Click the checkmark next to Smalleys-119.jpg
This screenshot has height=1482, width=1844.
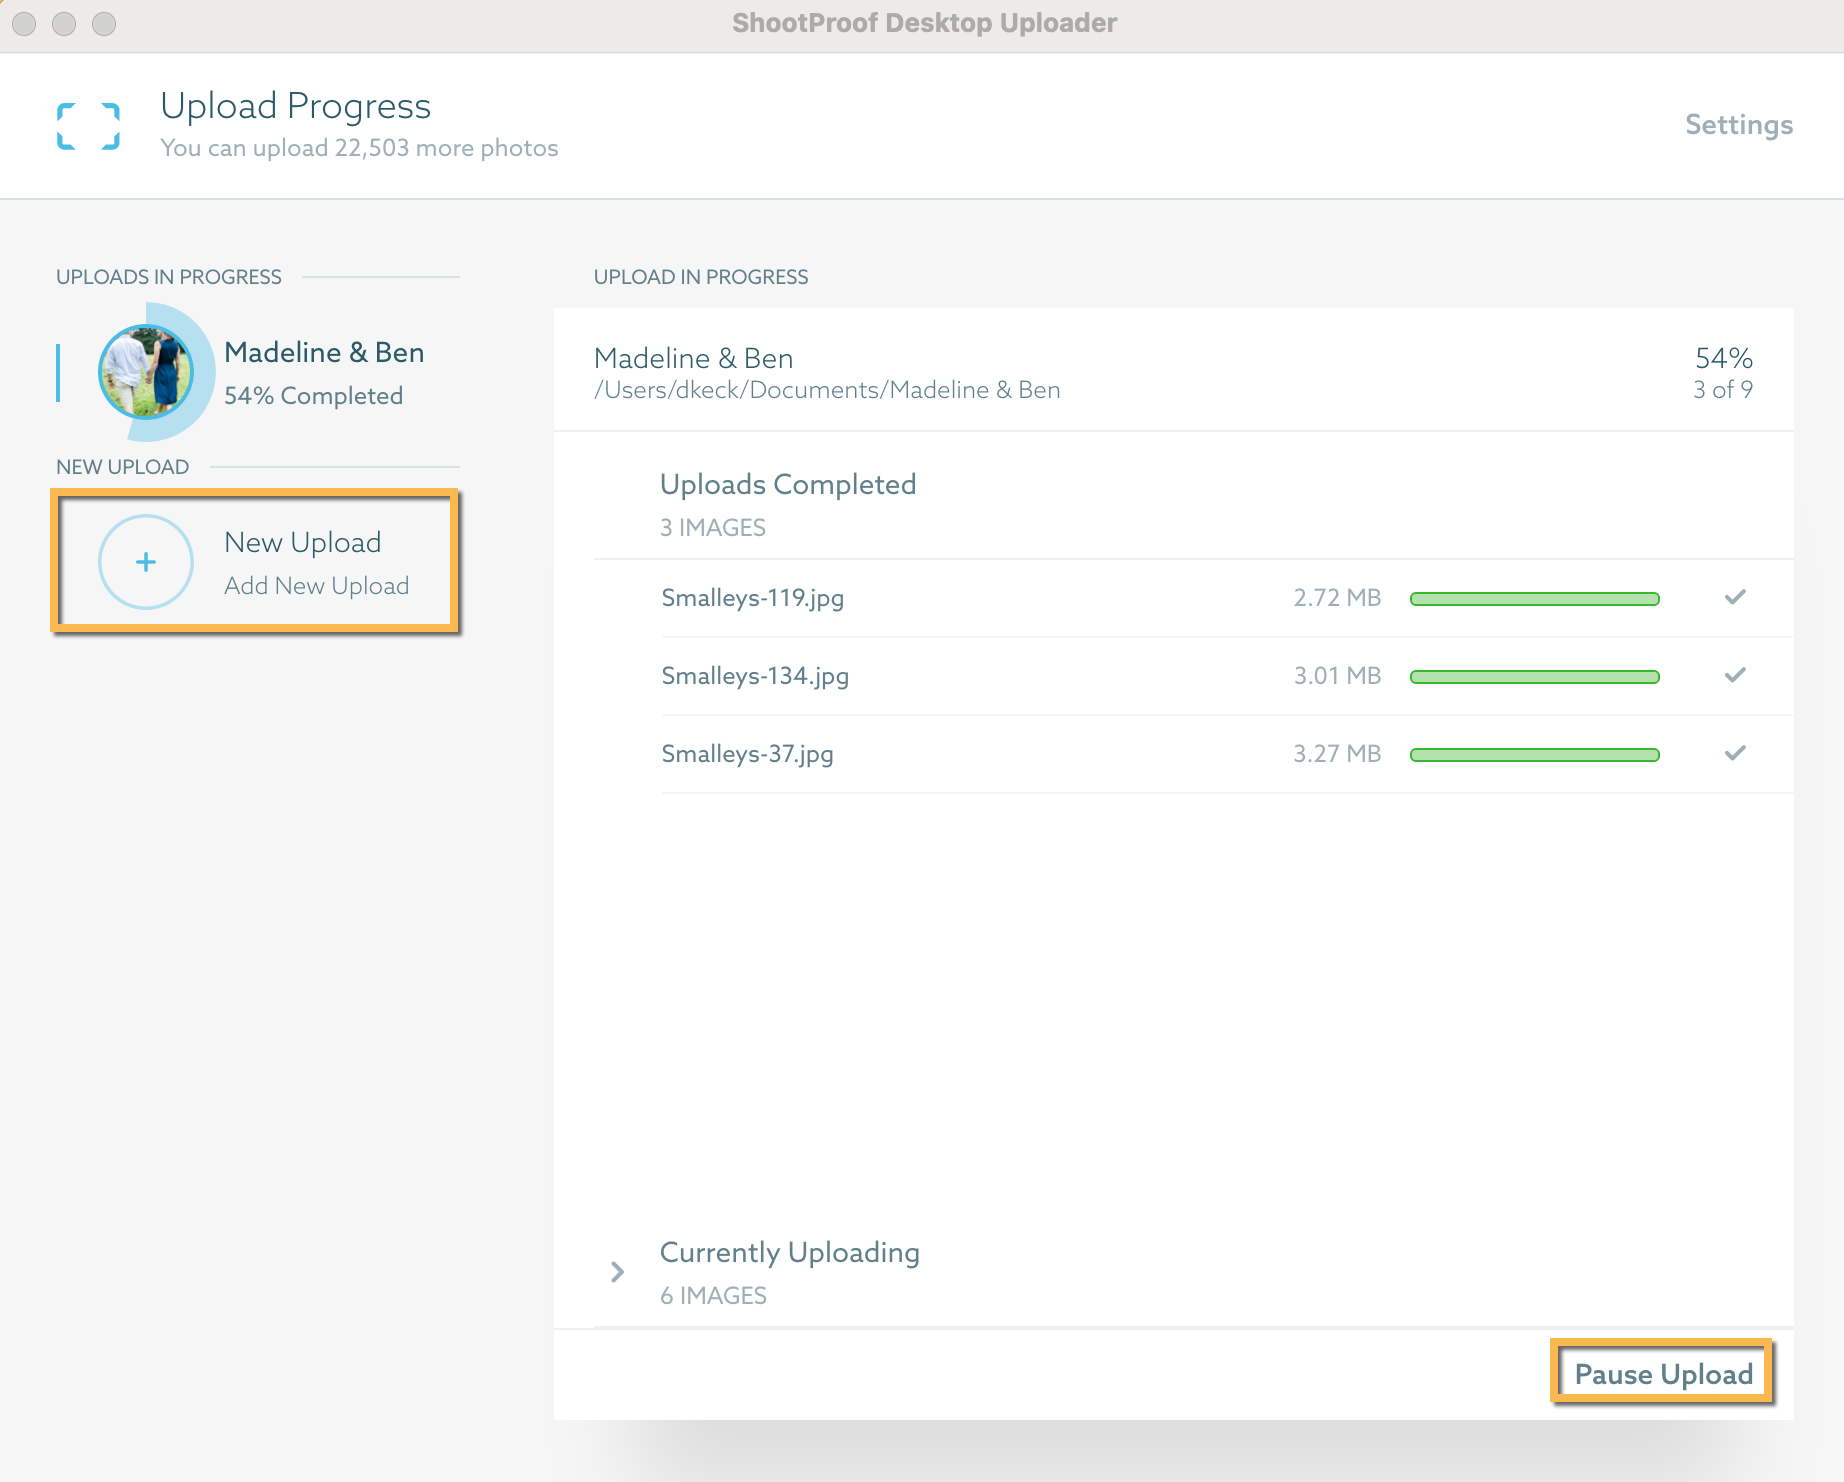coord(1735,597)
